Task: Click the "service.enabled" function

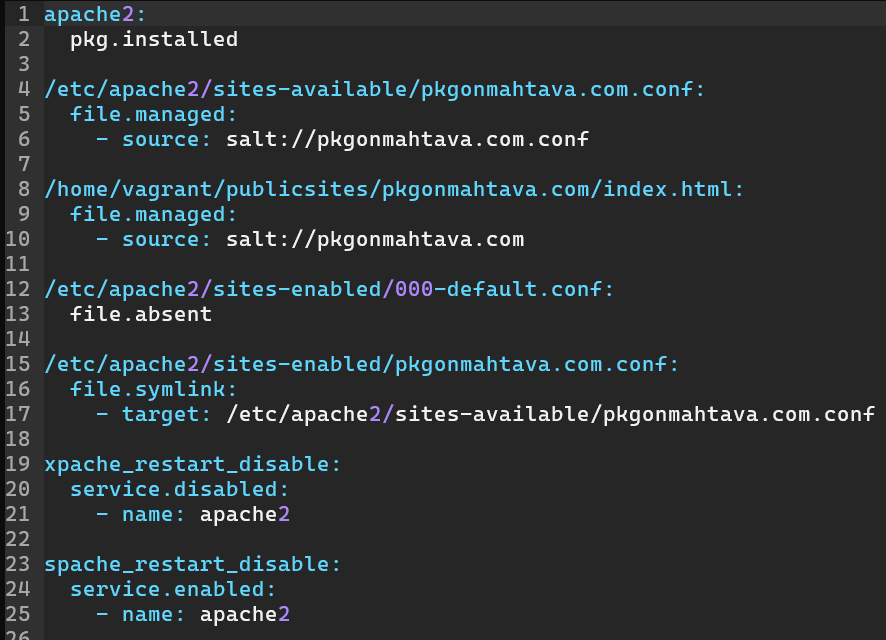Action: (x=170, y=590)
